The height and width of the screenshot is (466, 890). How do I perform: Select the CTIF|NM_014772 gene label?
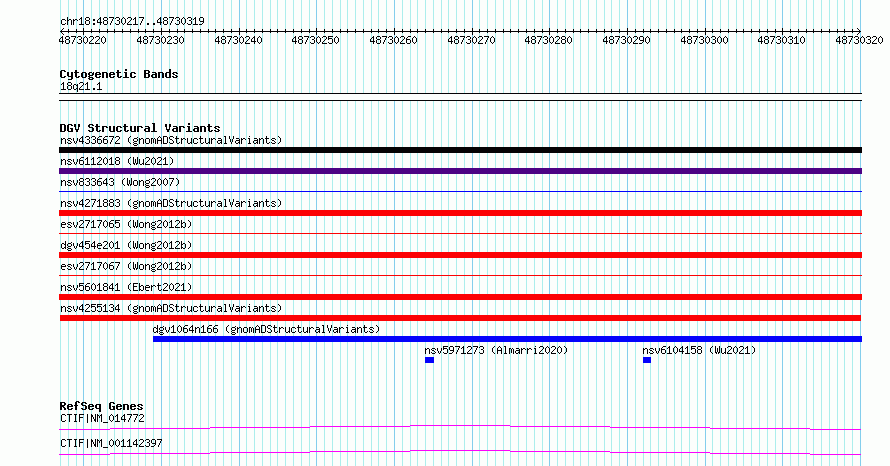tap(102, 418)
